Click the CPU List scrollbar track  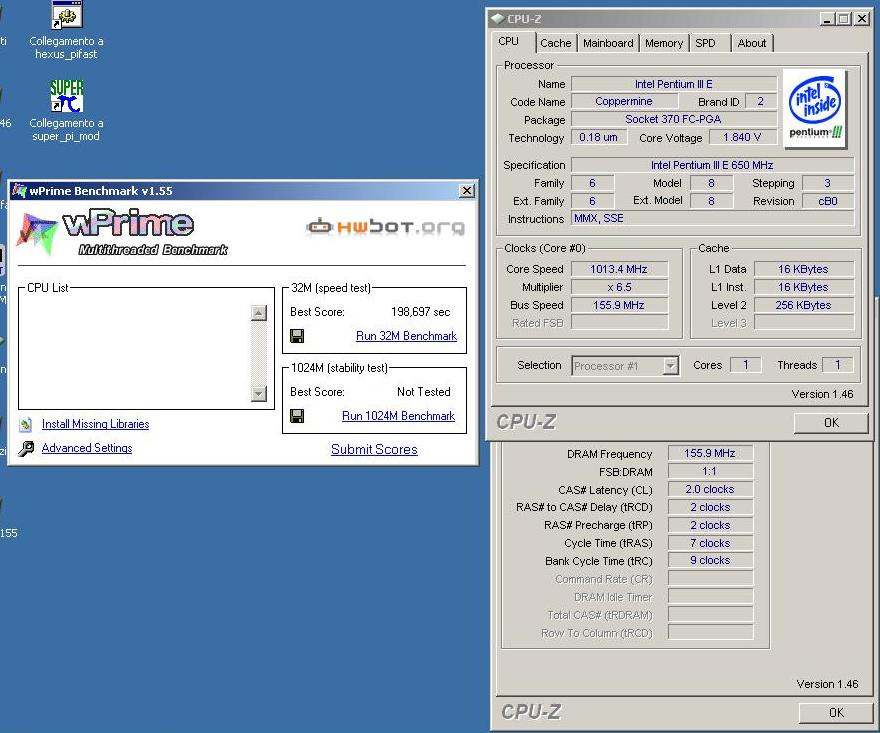pyautogui.click(x=258, y=353)
